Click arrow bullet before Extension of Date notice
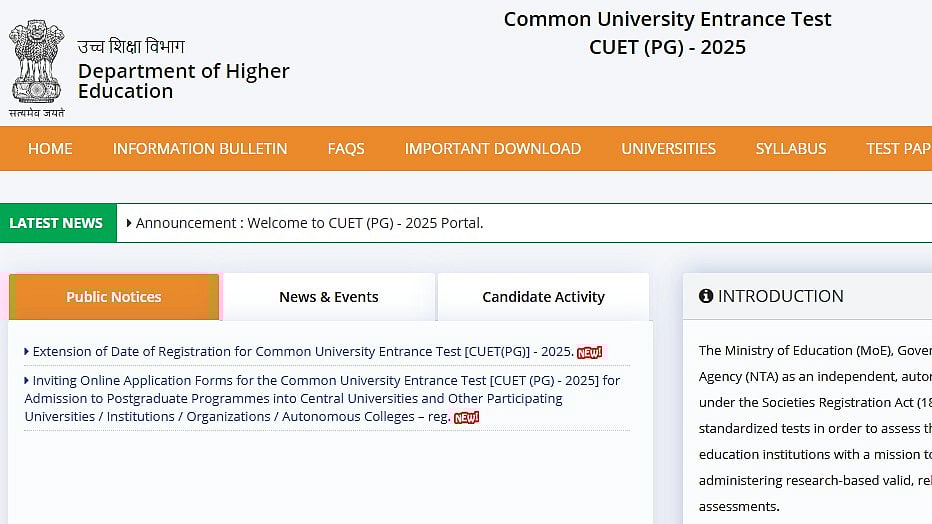 27,352
